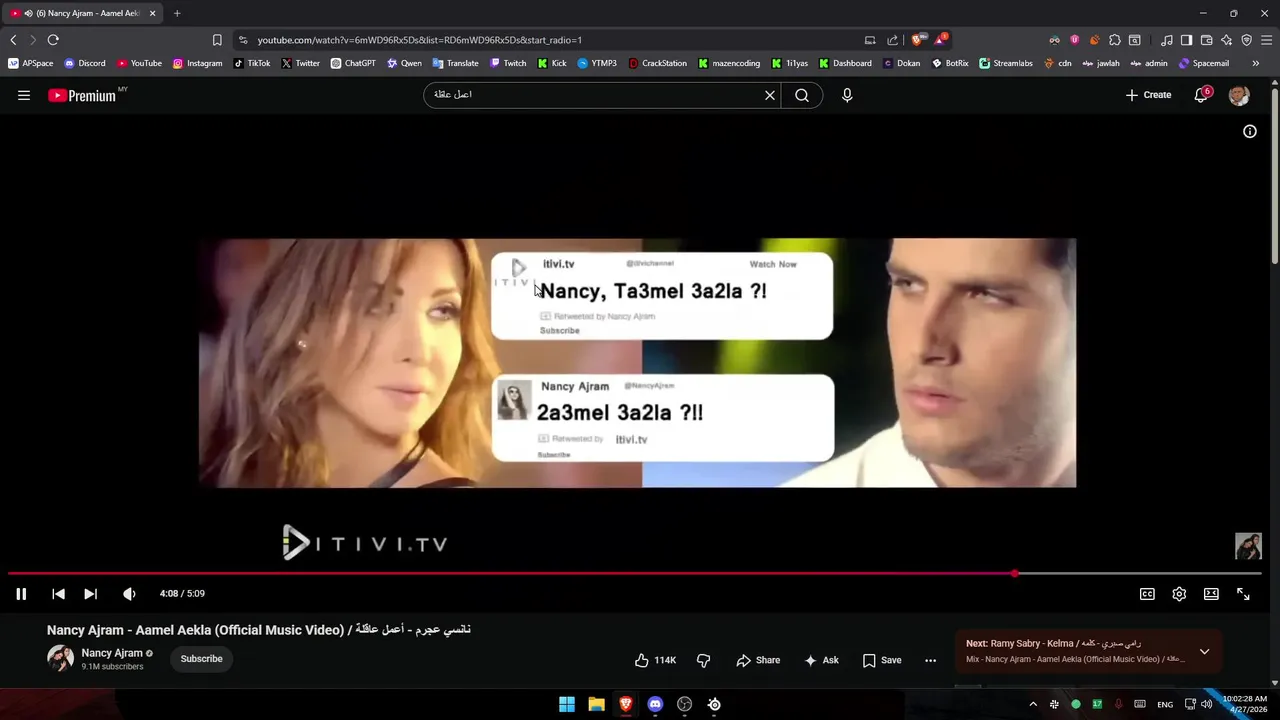Click in the YouTube search field

(595, 95)
